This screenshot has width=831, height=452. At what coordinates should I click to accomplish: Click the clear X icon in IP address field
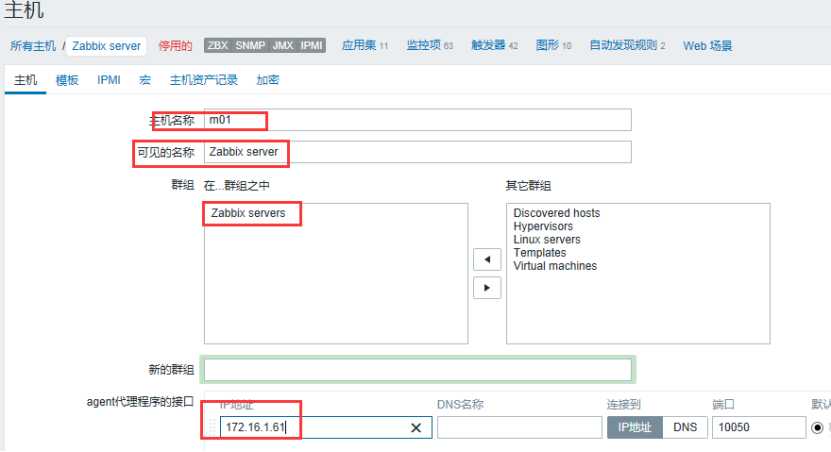coord(416,428)
